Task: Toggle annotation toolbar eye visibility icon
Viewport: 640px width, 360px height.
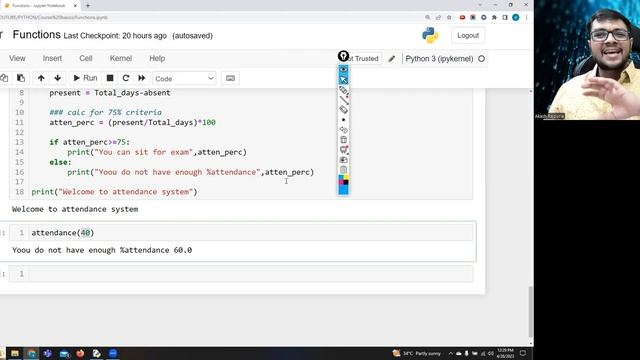Action: (x=344, y=70)
